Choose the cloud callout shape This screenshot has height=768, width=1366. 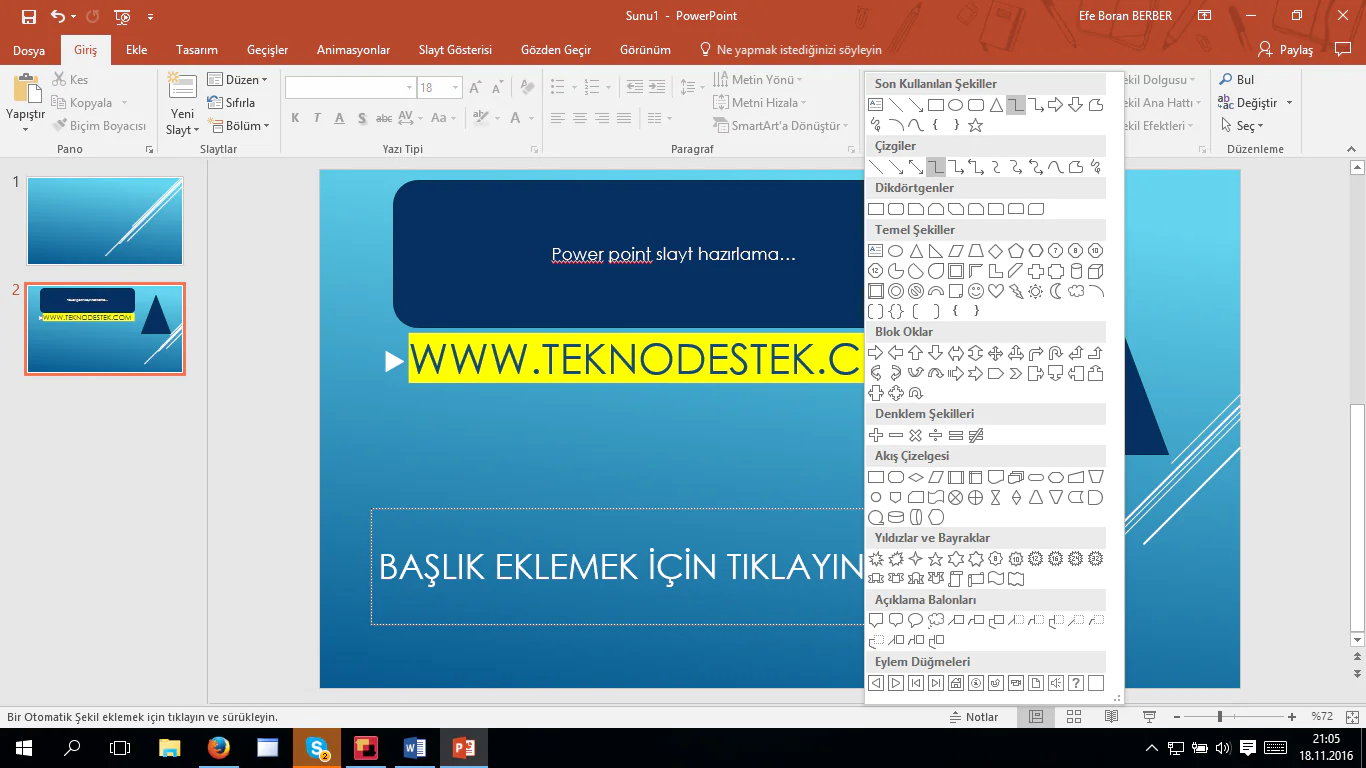[935, 620]
